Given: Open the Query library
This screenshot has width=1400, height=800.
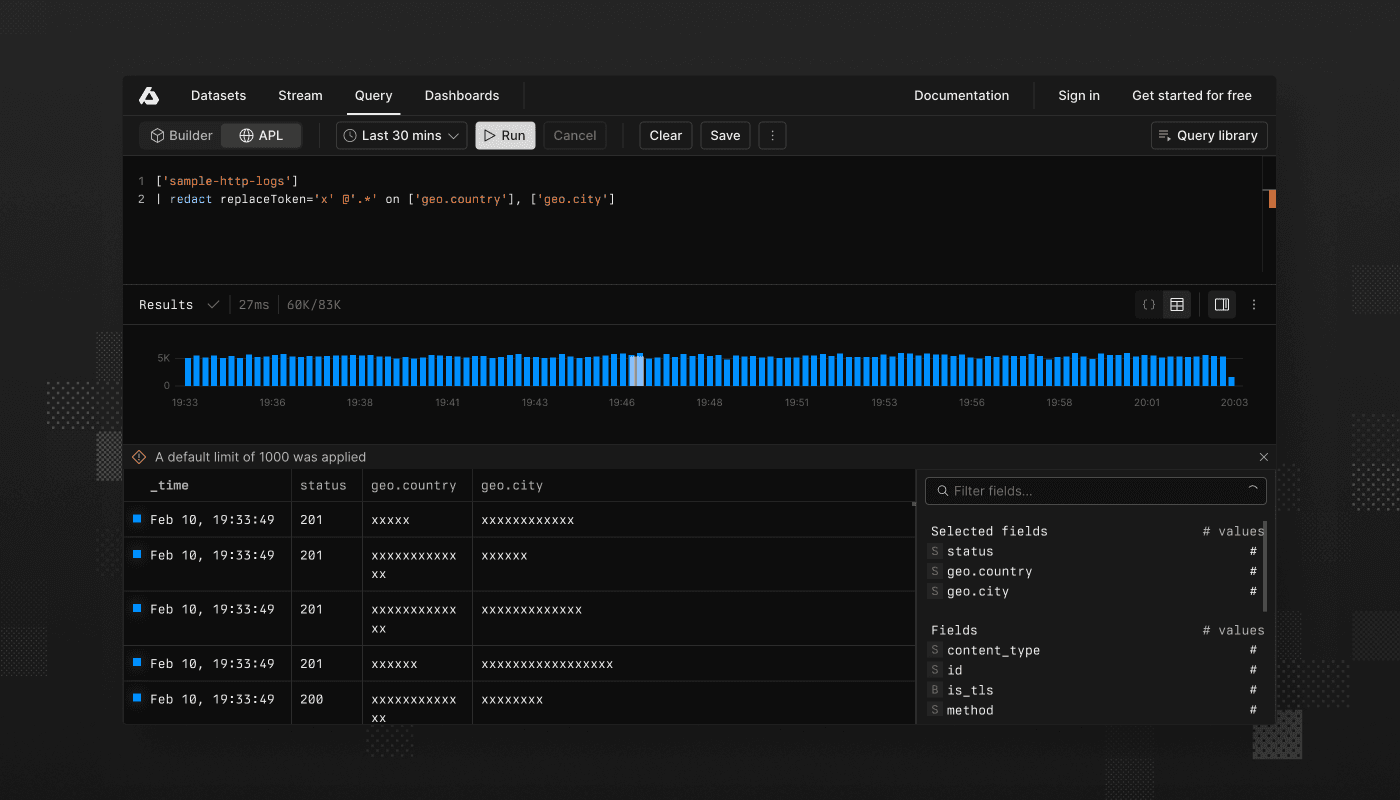Looking at the screenshot, I should (x=1208, y=135).
